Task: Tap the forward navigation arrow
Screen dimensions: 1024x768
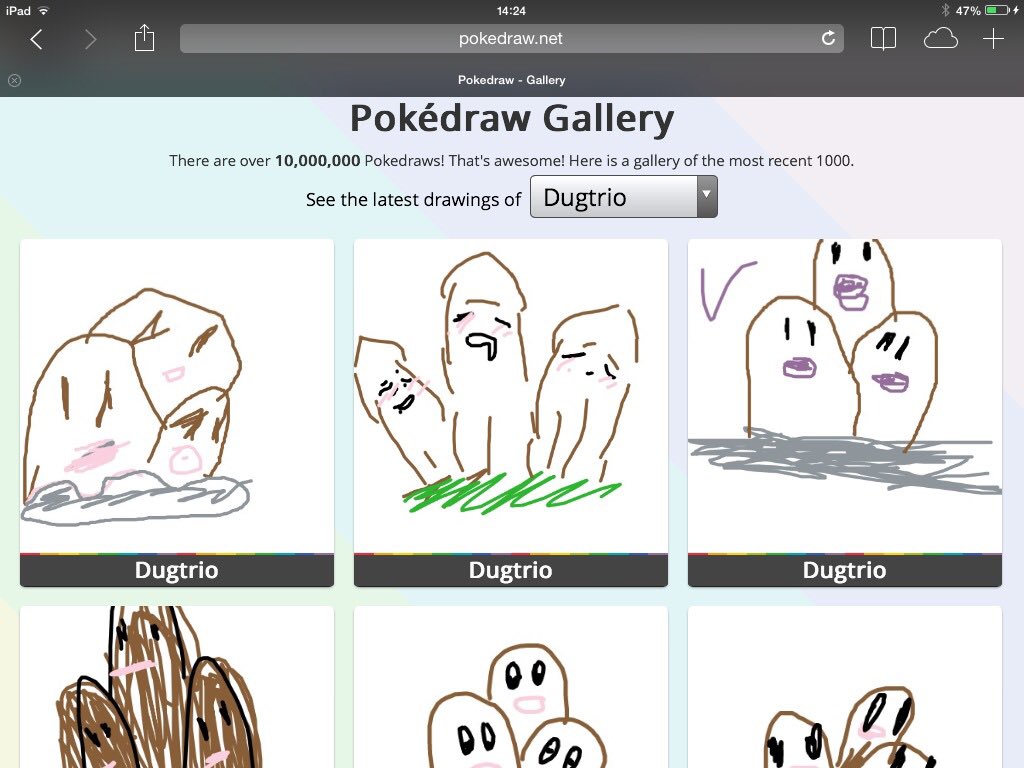Action: pos(91,39)
